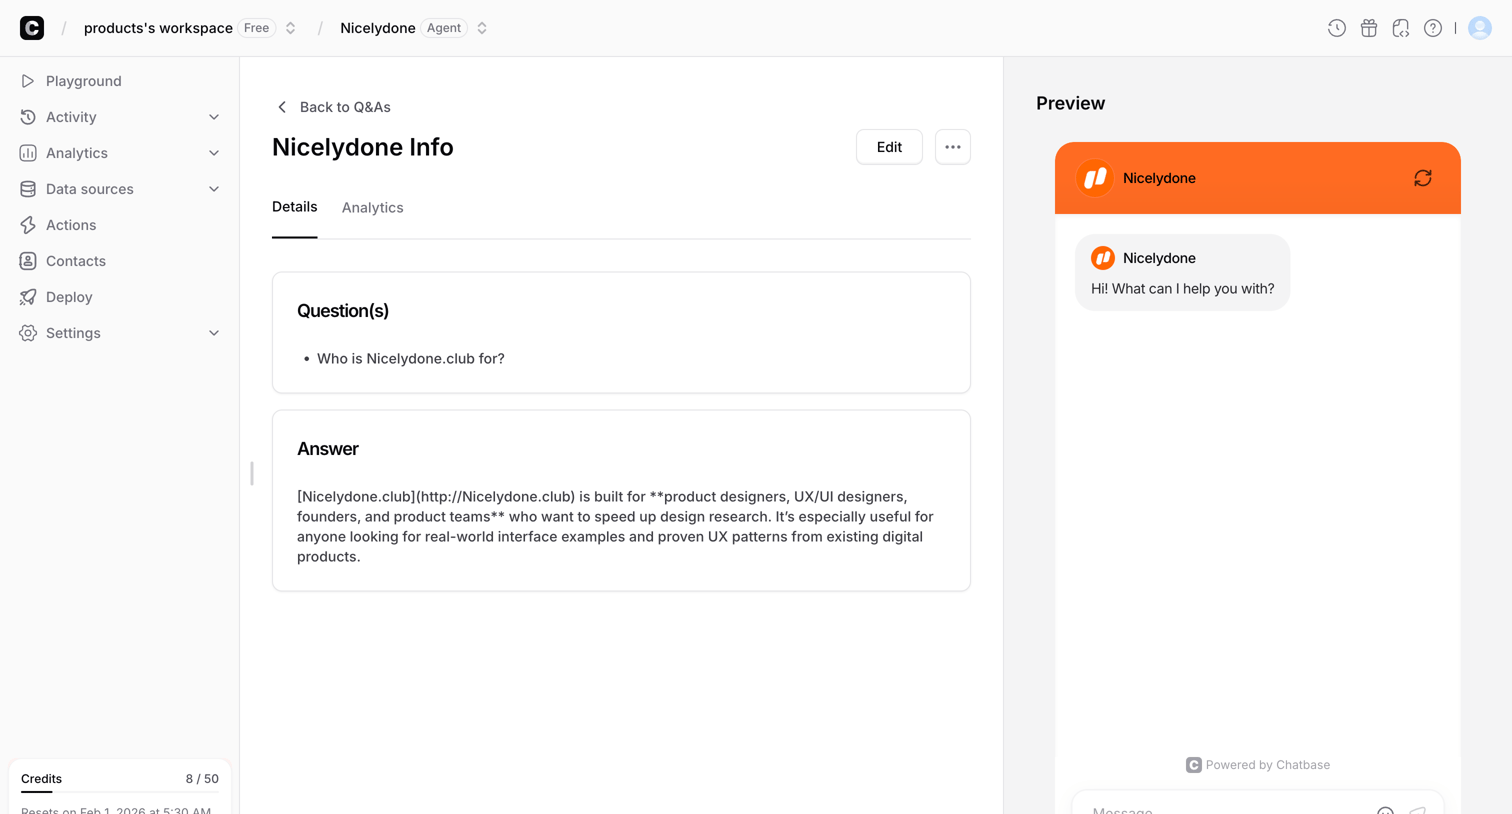Open the agent switcher dropdown
The image size is (1512, 814).
[x=482, y=28]
